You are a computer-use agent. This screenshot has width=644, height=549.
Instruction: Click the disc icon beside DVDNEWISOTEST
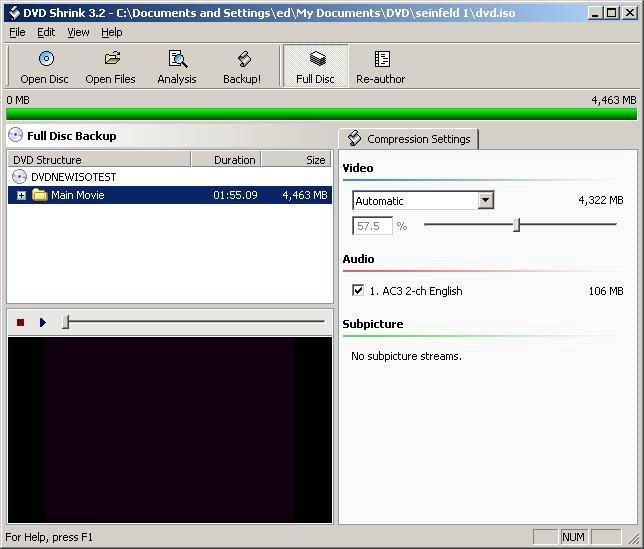click(x=19, y=177)
